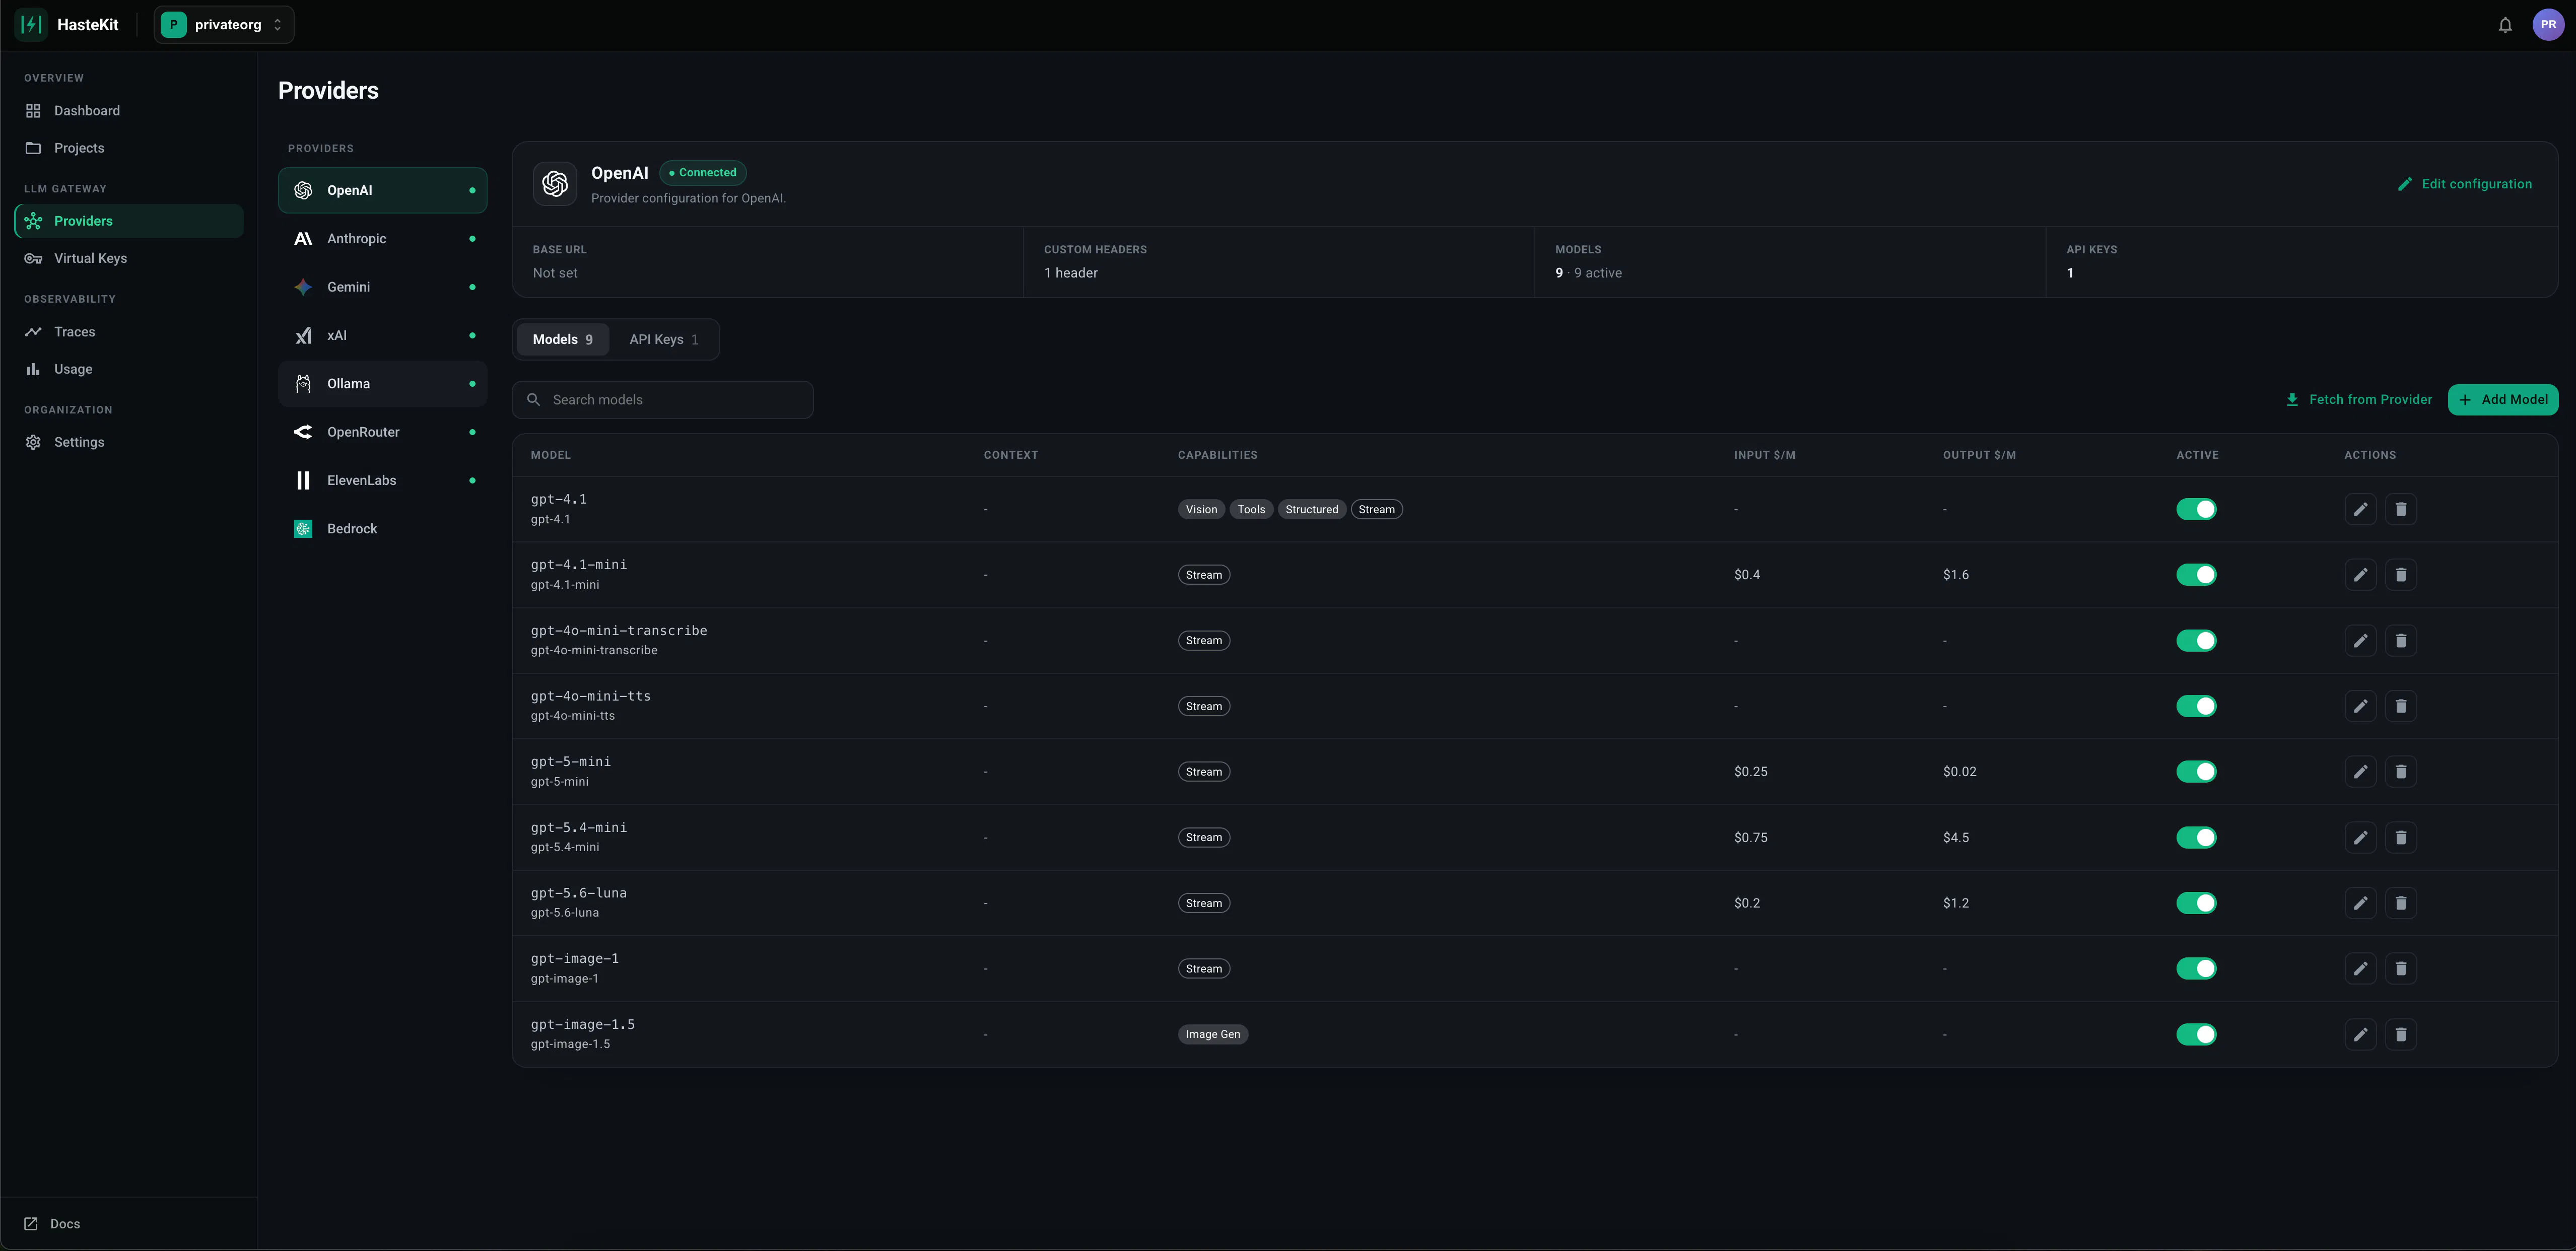The image size is (2576, 1251).
Task: Toggle gpt-5.6-luna active switch
Action: (x=2196, y=903)
